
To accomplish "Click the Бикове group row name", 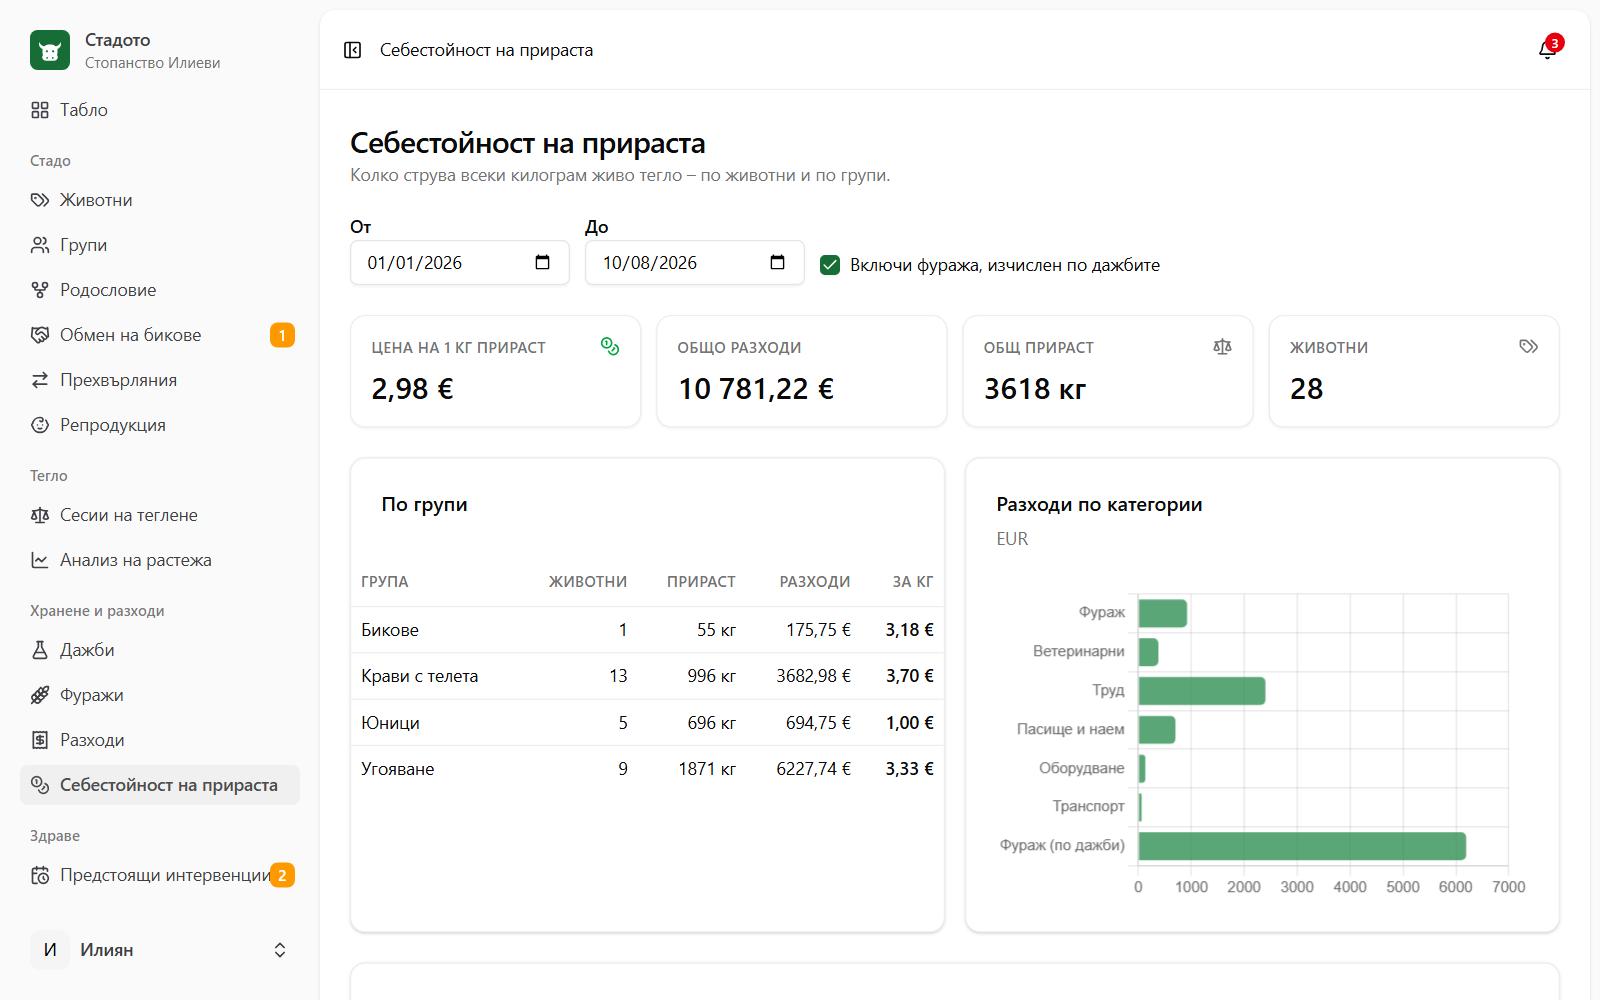I will coord(390,630).
